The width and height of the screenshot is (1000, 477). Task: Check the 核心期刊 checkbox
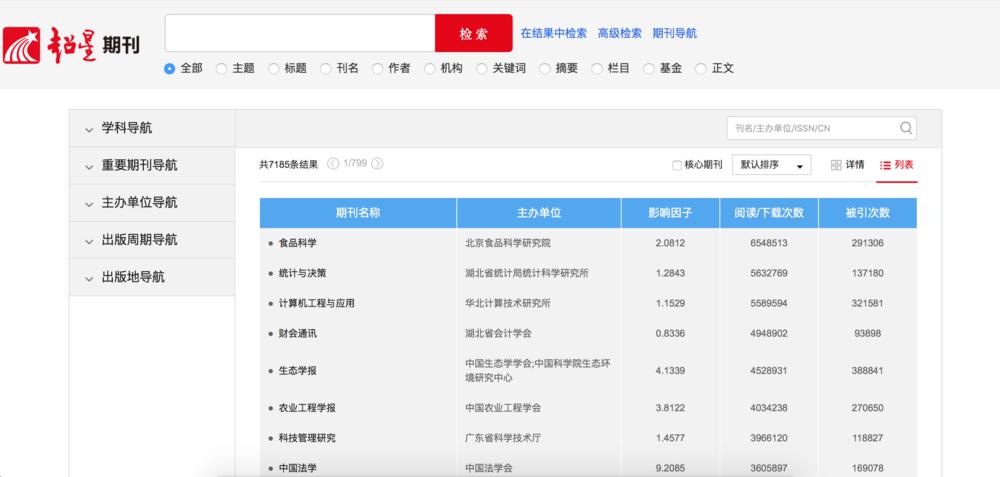pyautogui.click(x=677, y=166)
